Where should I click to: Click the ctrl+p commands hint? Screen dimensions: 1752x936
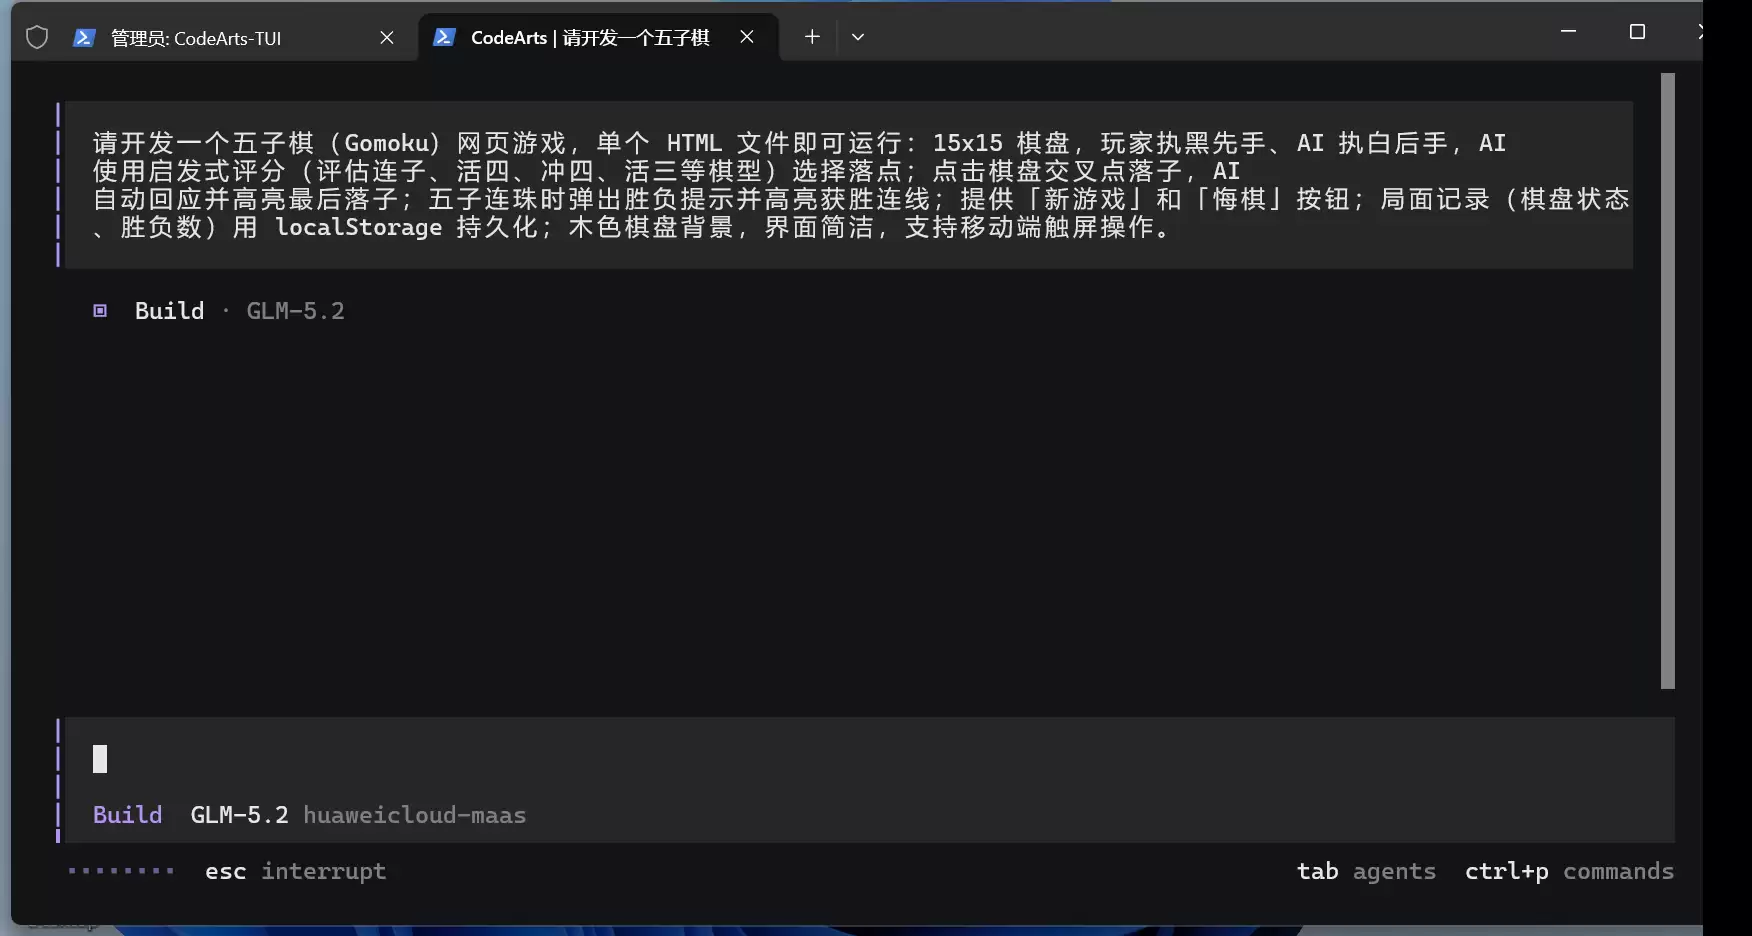(1570, 871)
